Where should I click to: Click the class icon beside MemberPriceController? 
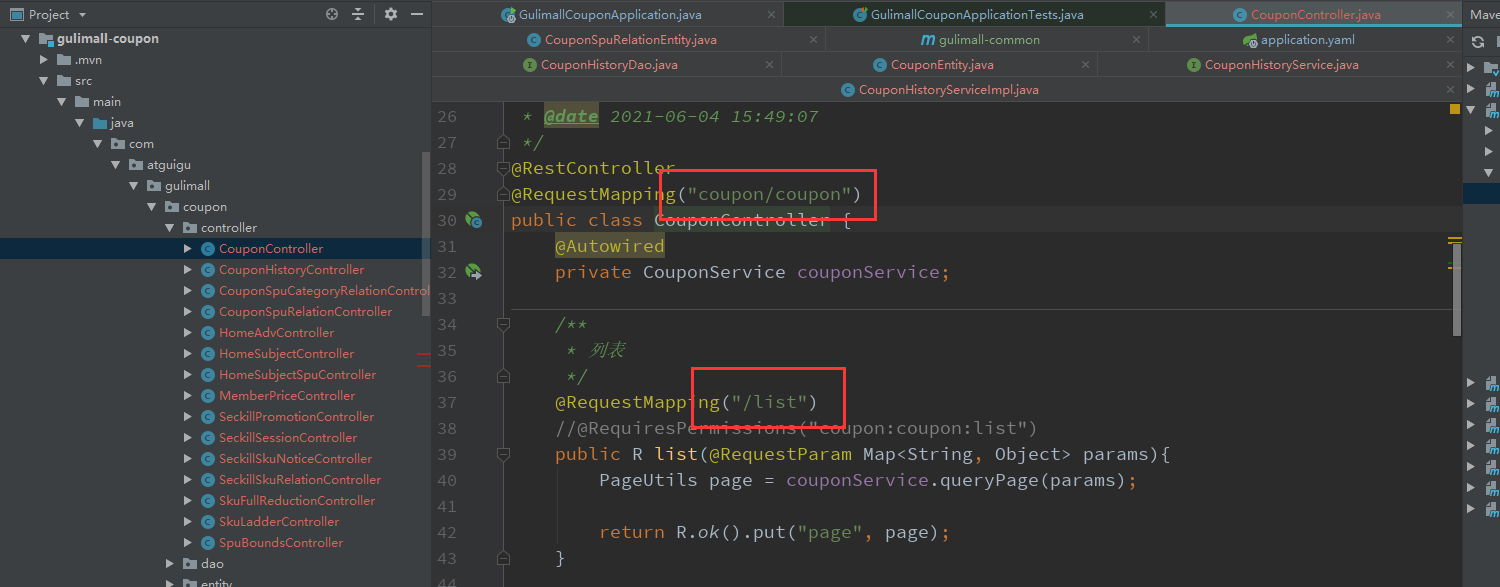tap(208, 396)
